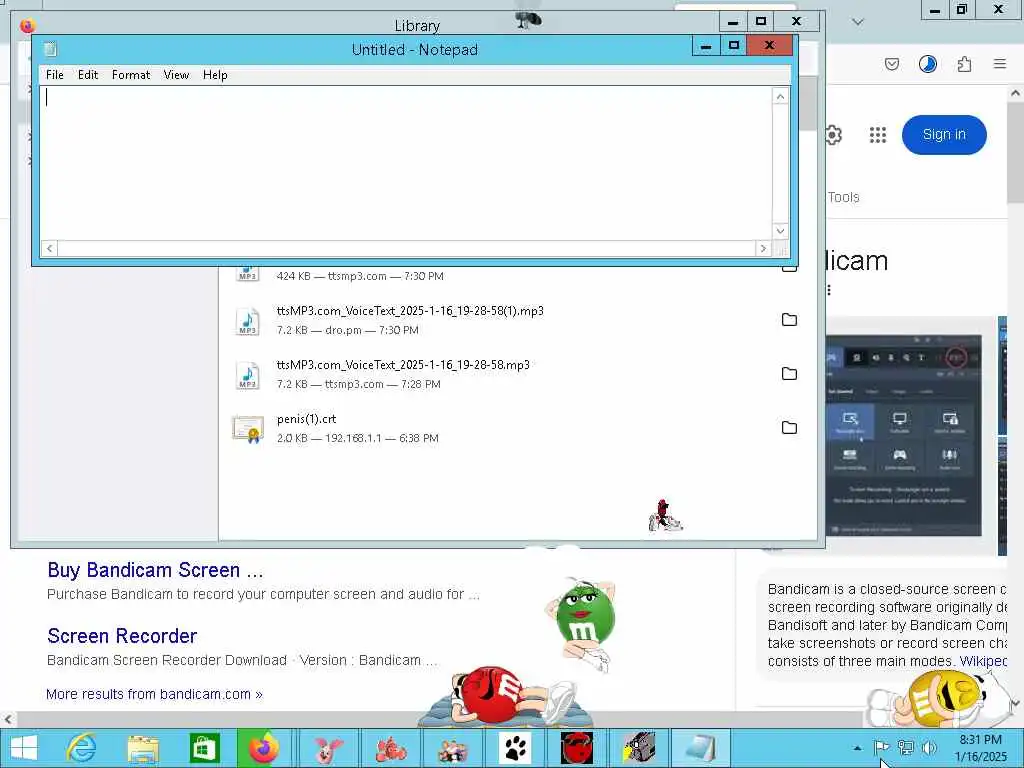Select the penis(1).crt download entry
1024x768 pixels.
click(517, 428)
